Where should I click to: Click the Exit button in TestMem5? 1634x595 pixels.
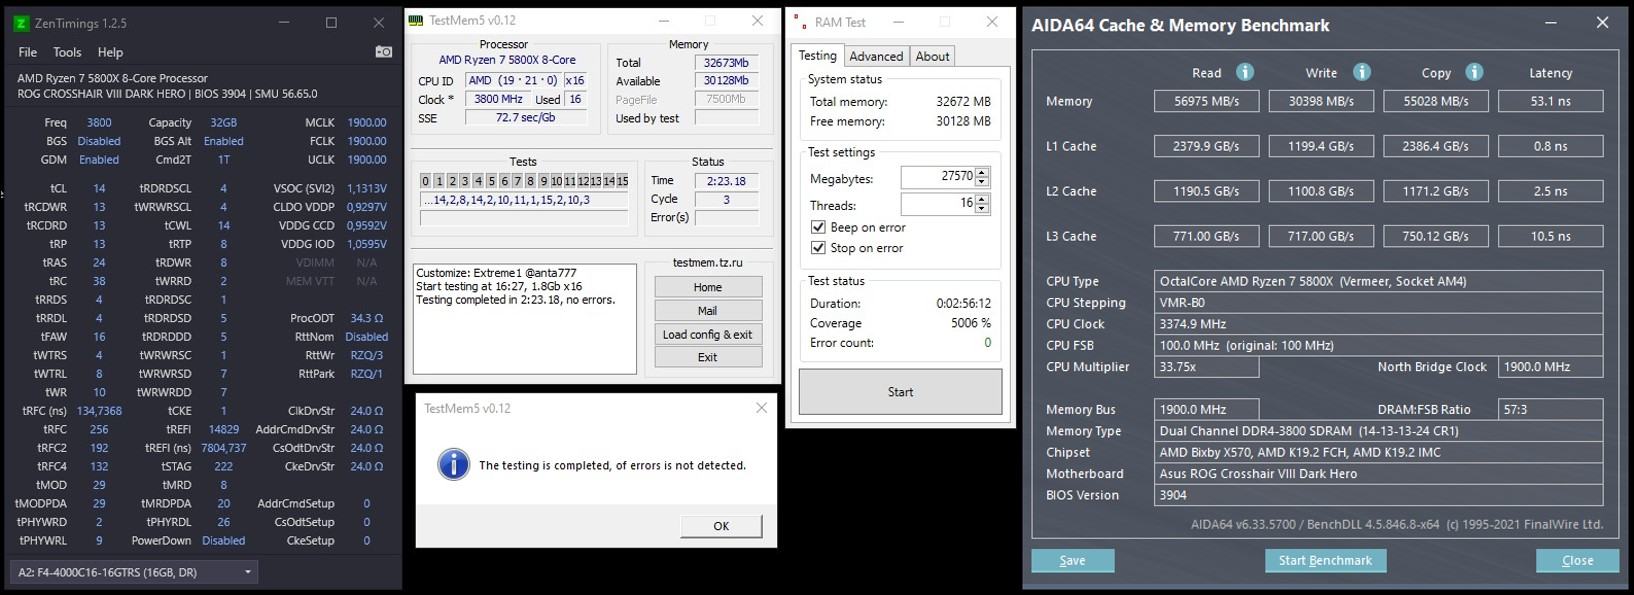[x=707, y=357]
